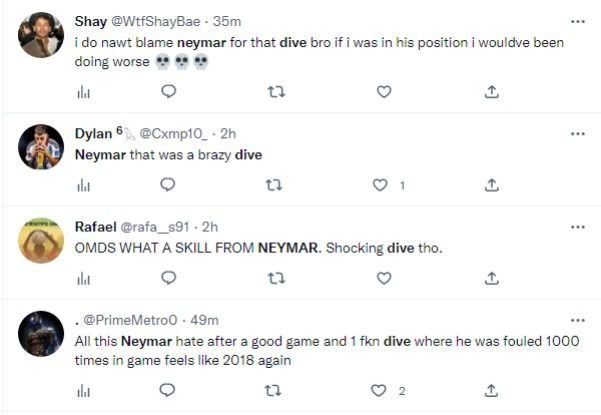Screen dimensions: 601x415
Task: Open more options on Dylan's tweet
Action: (x=577, y=133)
